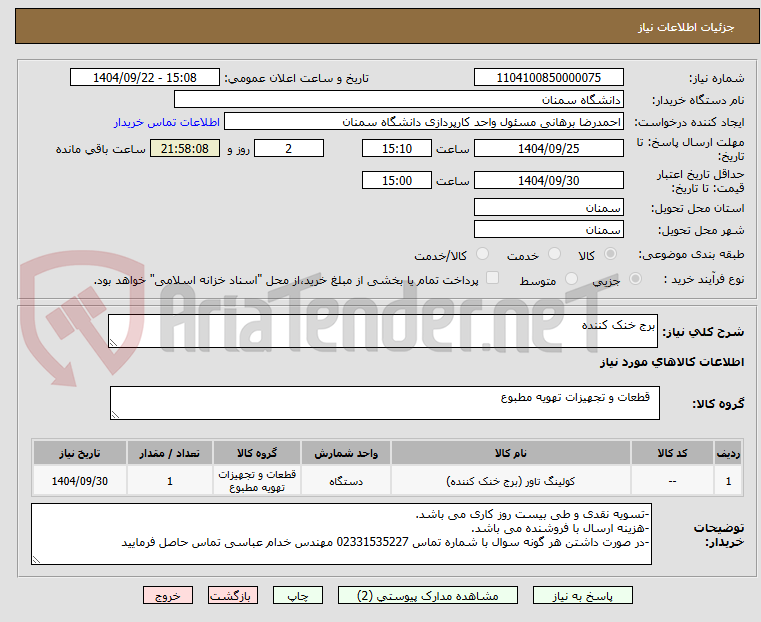Click the استان محل تحویل field
The image size is (761, 622).
click(x=548, y=208)
